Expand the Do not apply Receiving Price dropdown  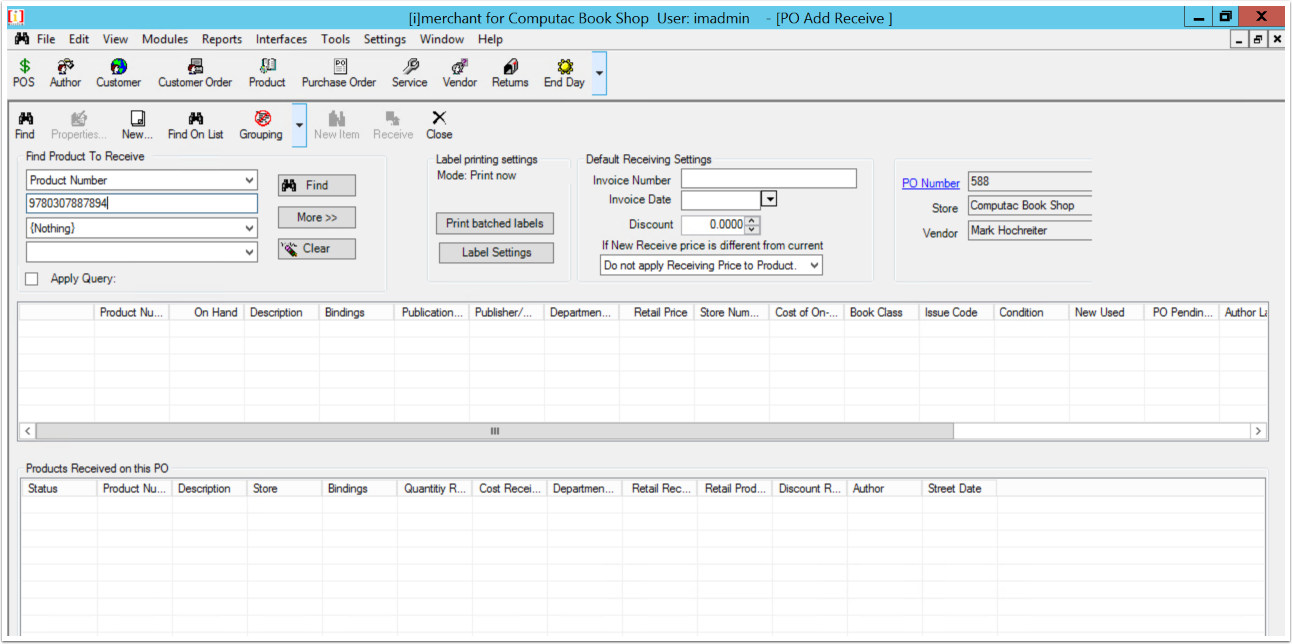pyautogui.click(x=814, y=265)
